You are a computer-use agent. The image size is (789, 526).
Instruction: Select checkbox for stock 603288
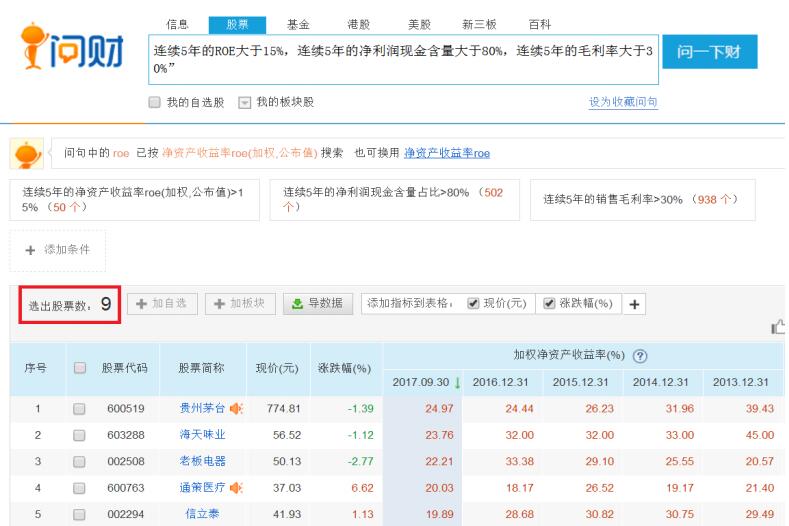pos(79,435)
